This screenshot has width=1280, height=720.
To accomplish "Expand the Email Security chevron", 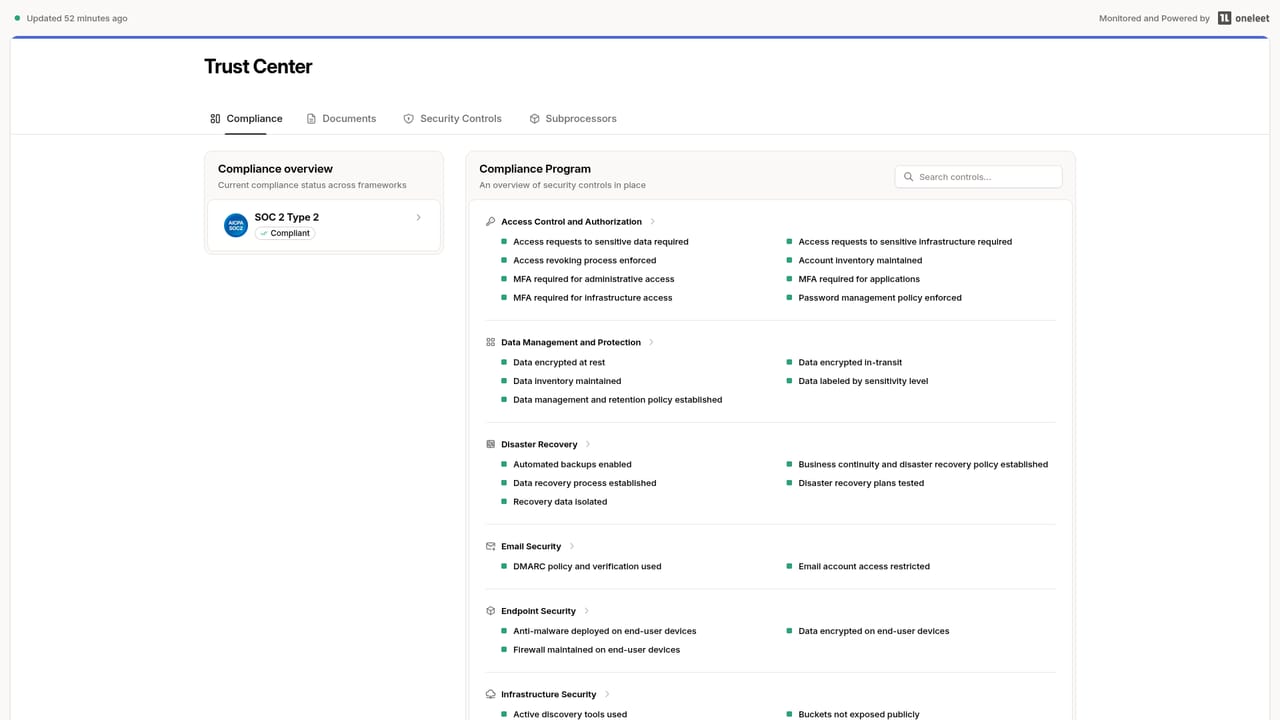I will [572, 546].
